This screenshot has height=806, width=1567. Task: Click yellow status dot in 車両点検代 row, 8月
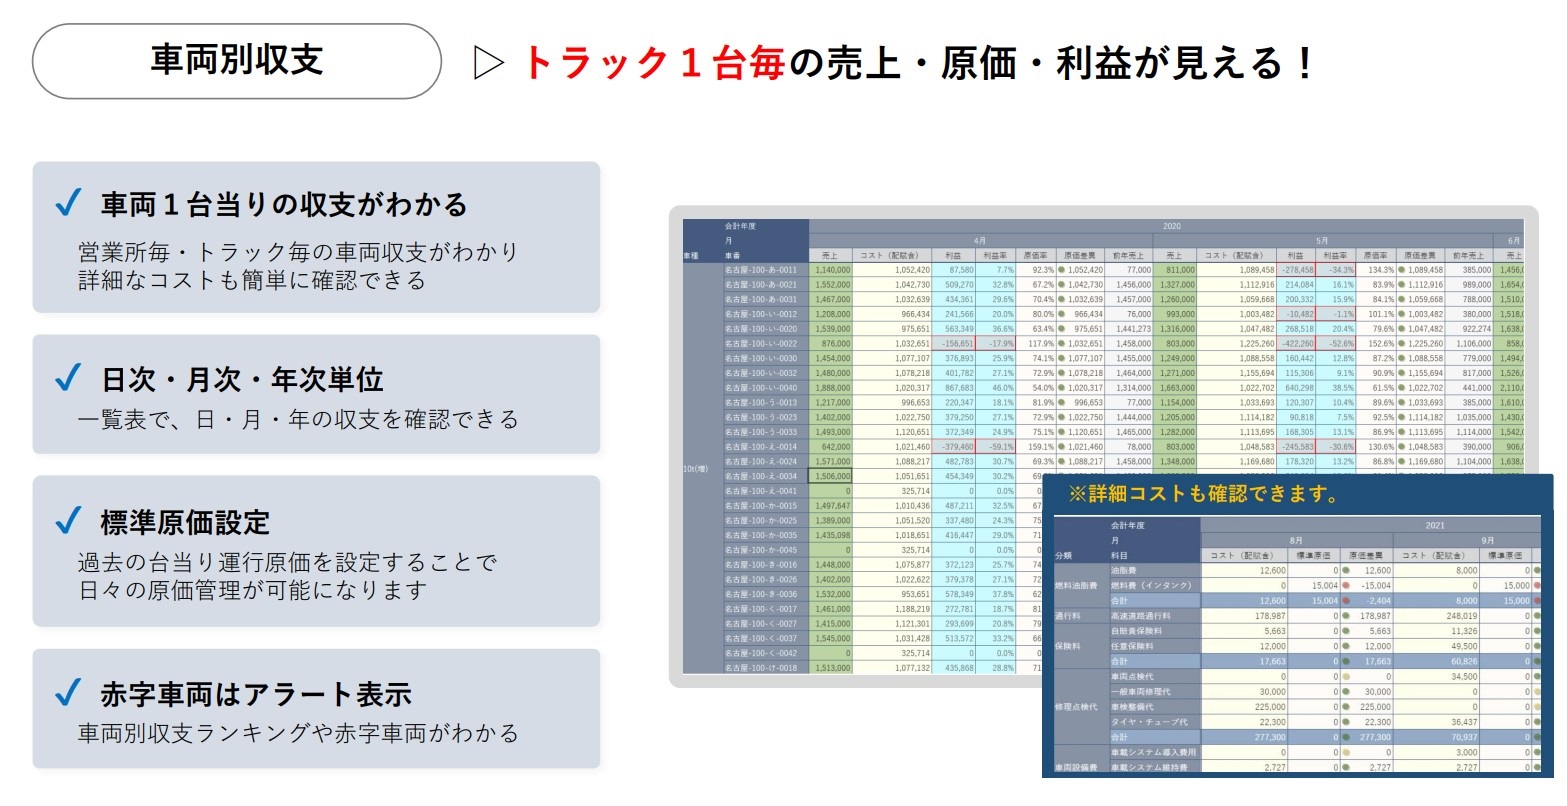click(1346, 677)
